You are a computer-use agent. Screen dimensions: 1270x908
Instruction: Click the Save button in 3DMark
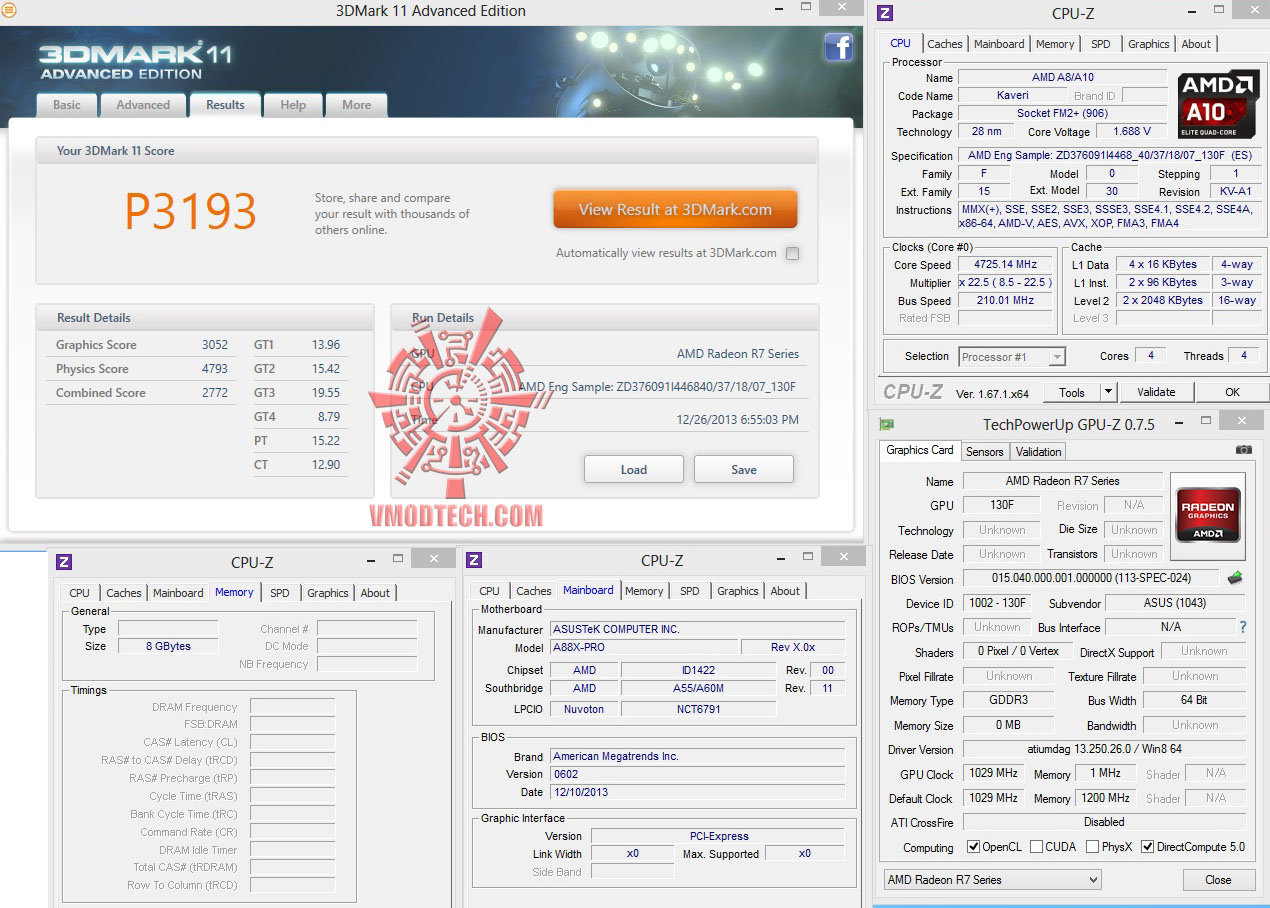744,469
